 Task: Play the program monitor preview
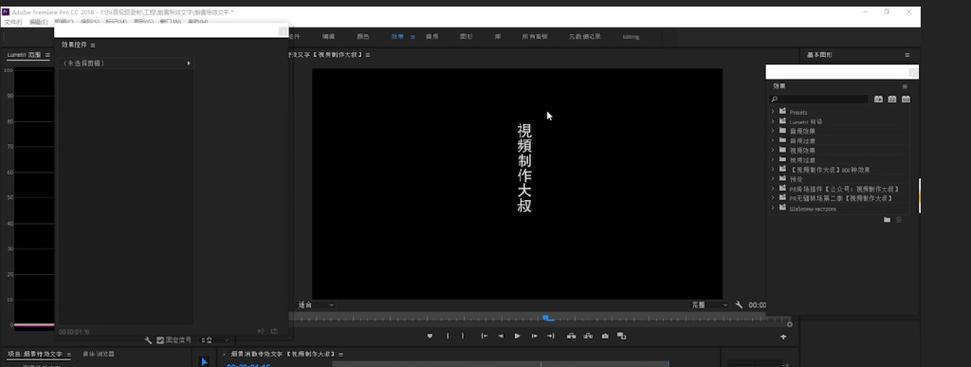pyautogui.click(x=517, y=336)
